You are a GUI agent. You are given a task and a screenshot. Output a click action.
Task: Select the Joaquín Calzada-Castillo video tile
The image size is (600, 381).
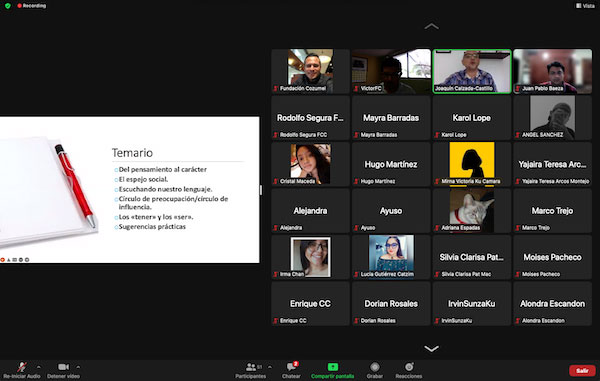point(472,71)
